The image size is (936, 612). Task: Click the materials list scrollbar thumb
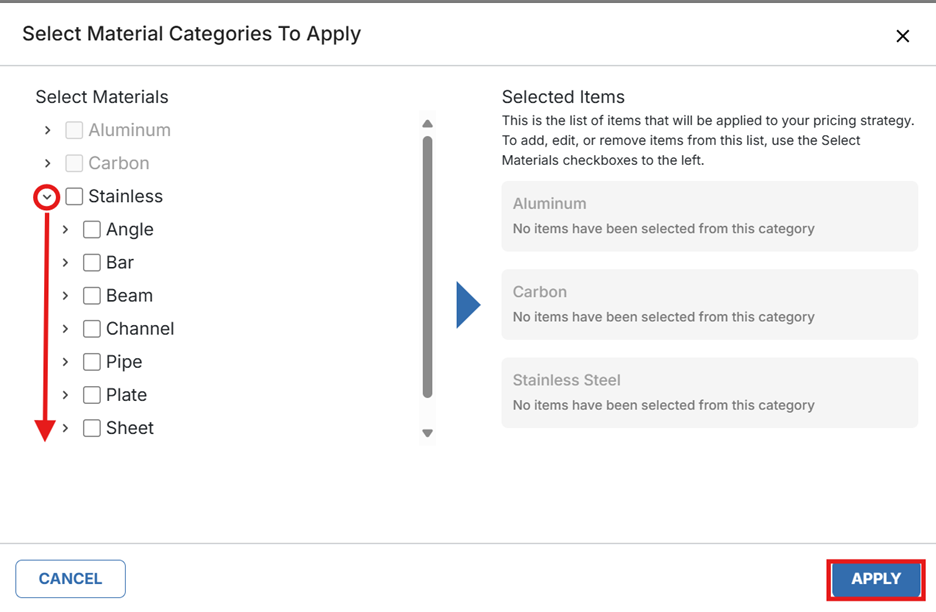(427, 266)
